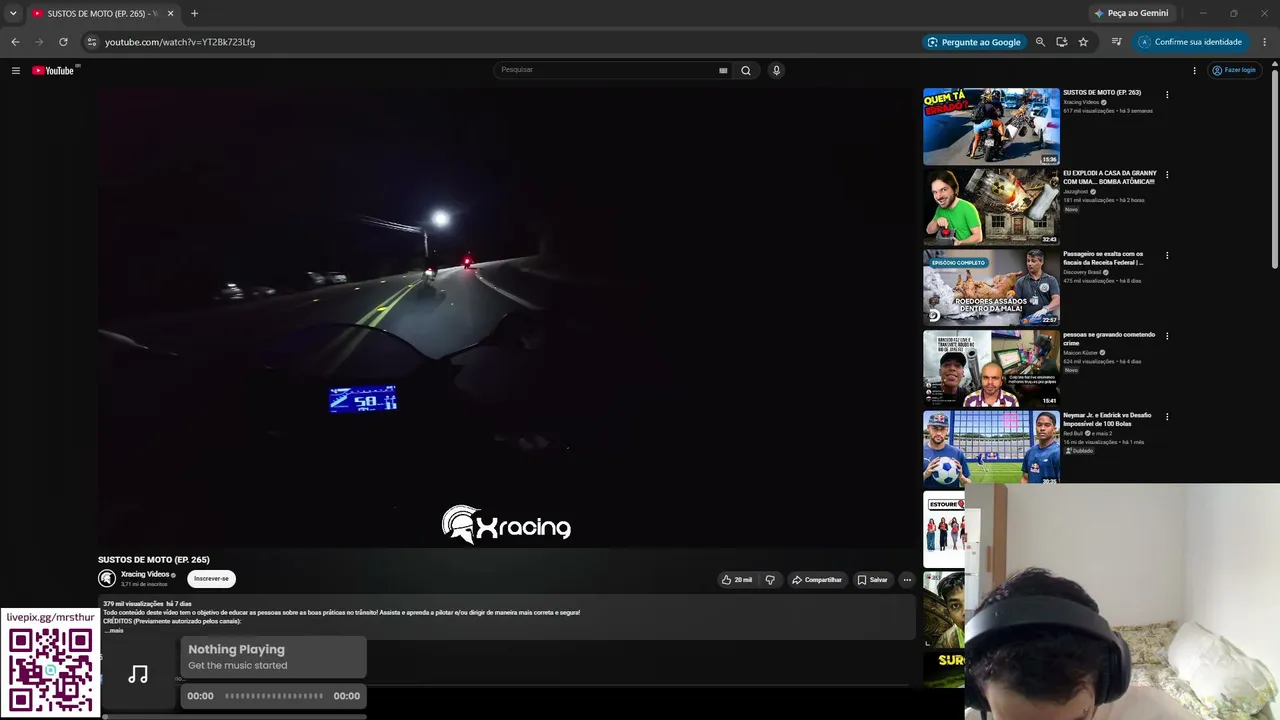Open the on-screen keyboard icon in search box
Image resolution: width=1280 pixels, height=720 pixels.
(723, 70)
